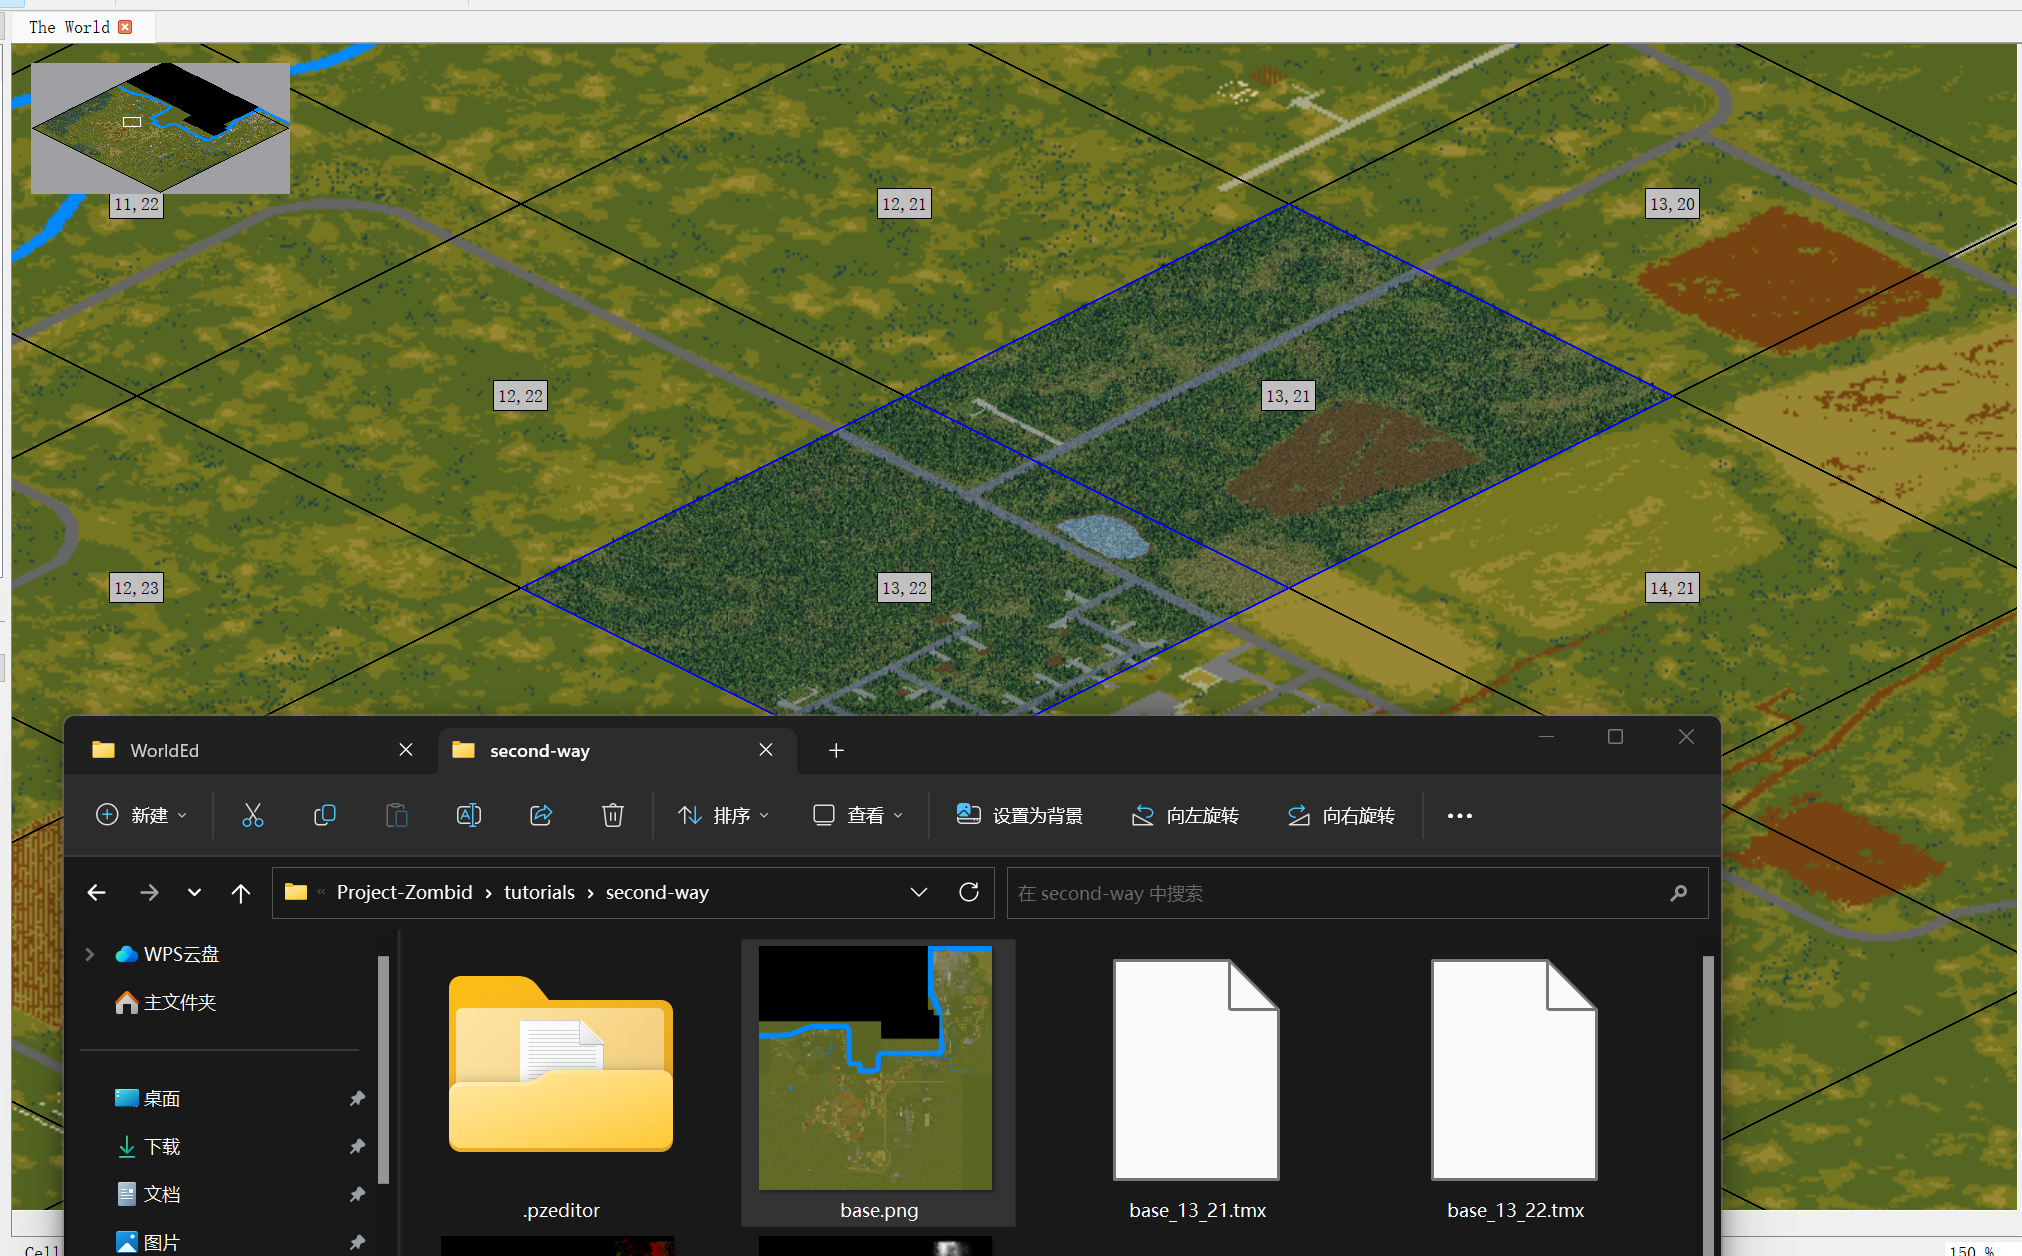This screenshot has height=1256, width=2022.
Task: Select 主文件夹 (Home) in sidebar
Action: (179, 1002)
